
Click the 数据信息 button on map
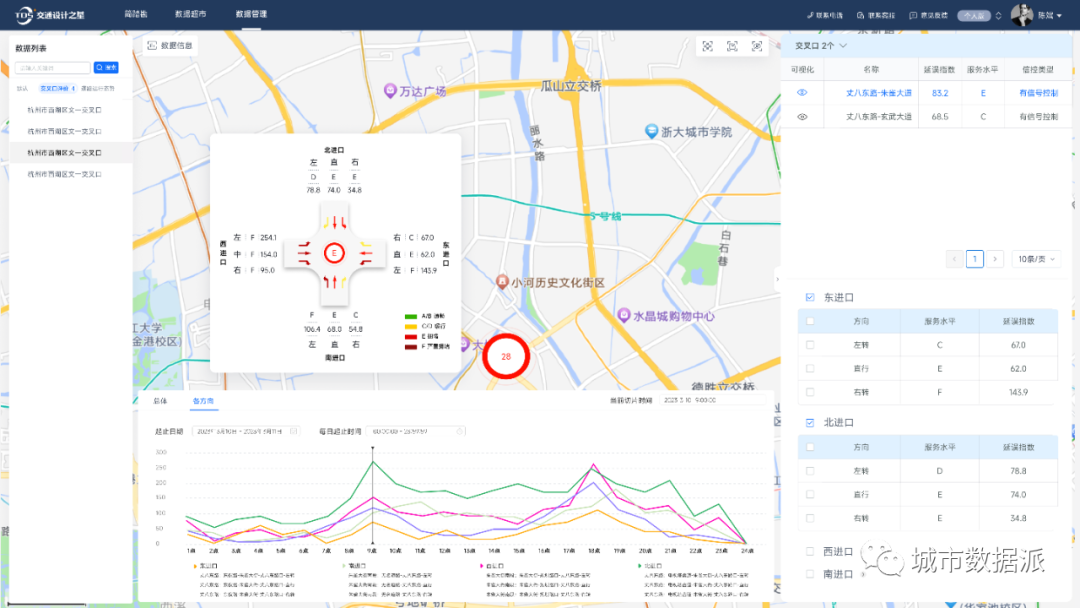[170, 45]
